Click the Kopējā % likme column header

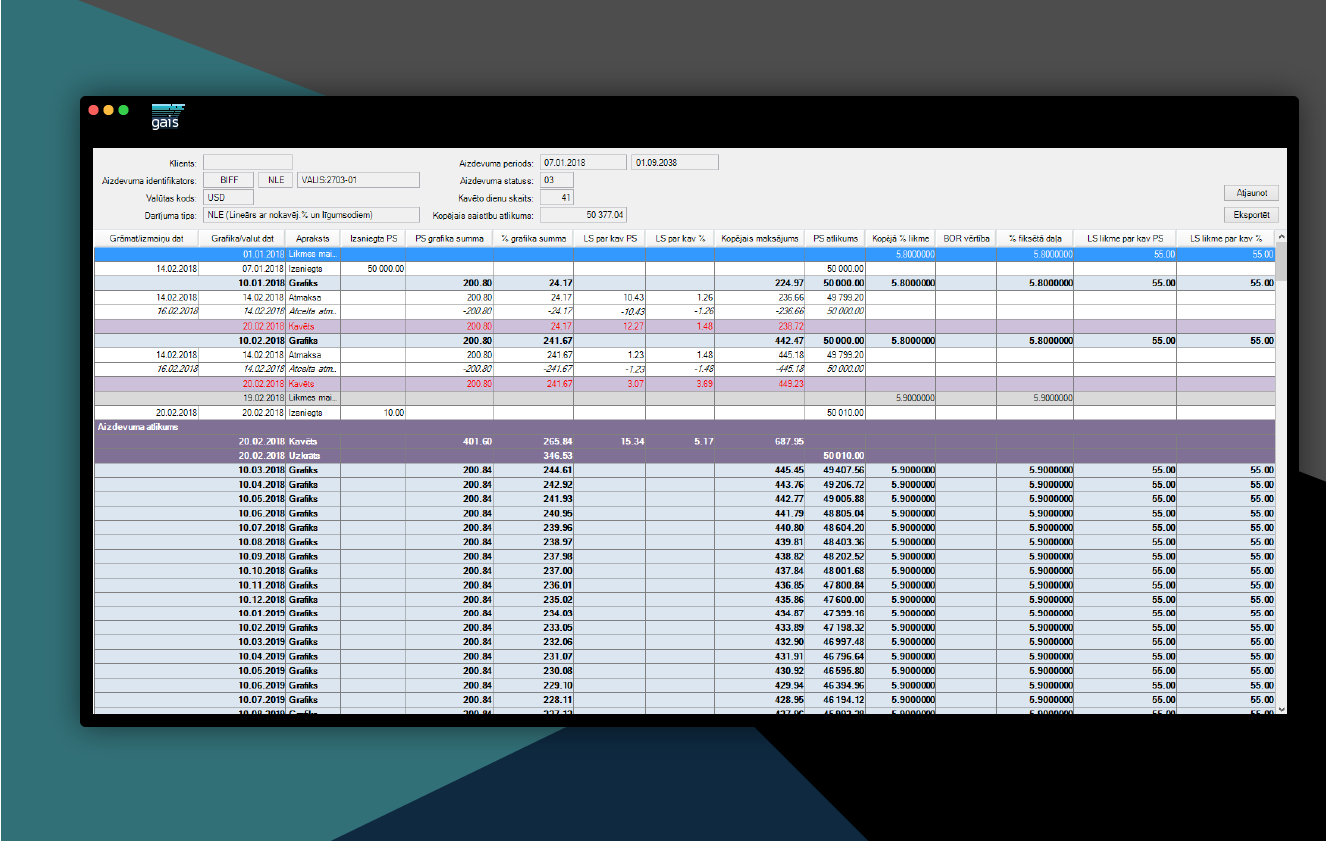(x=902, y=239)
